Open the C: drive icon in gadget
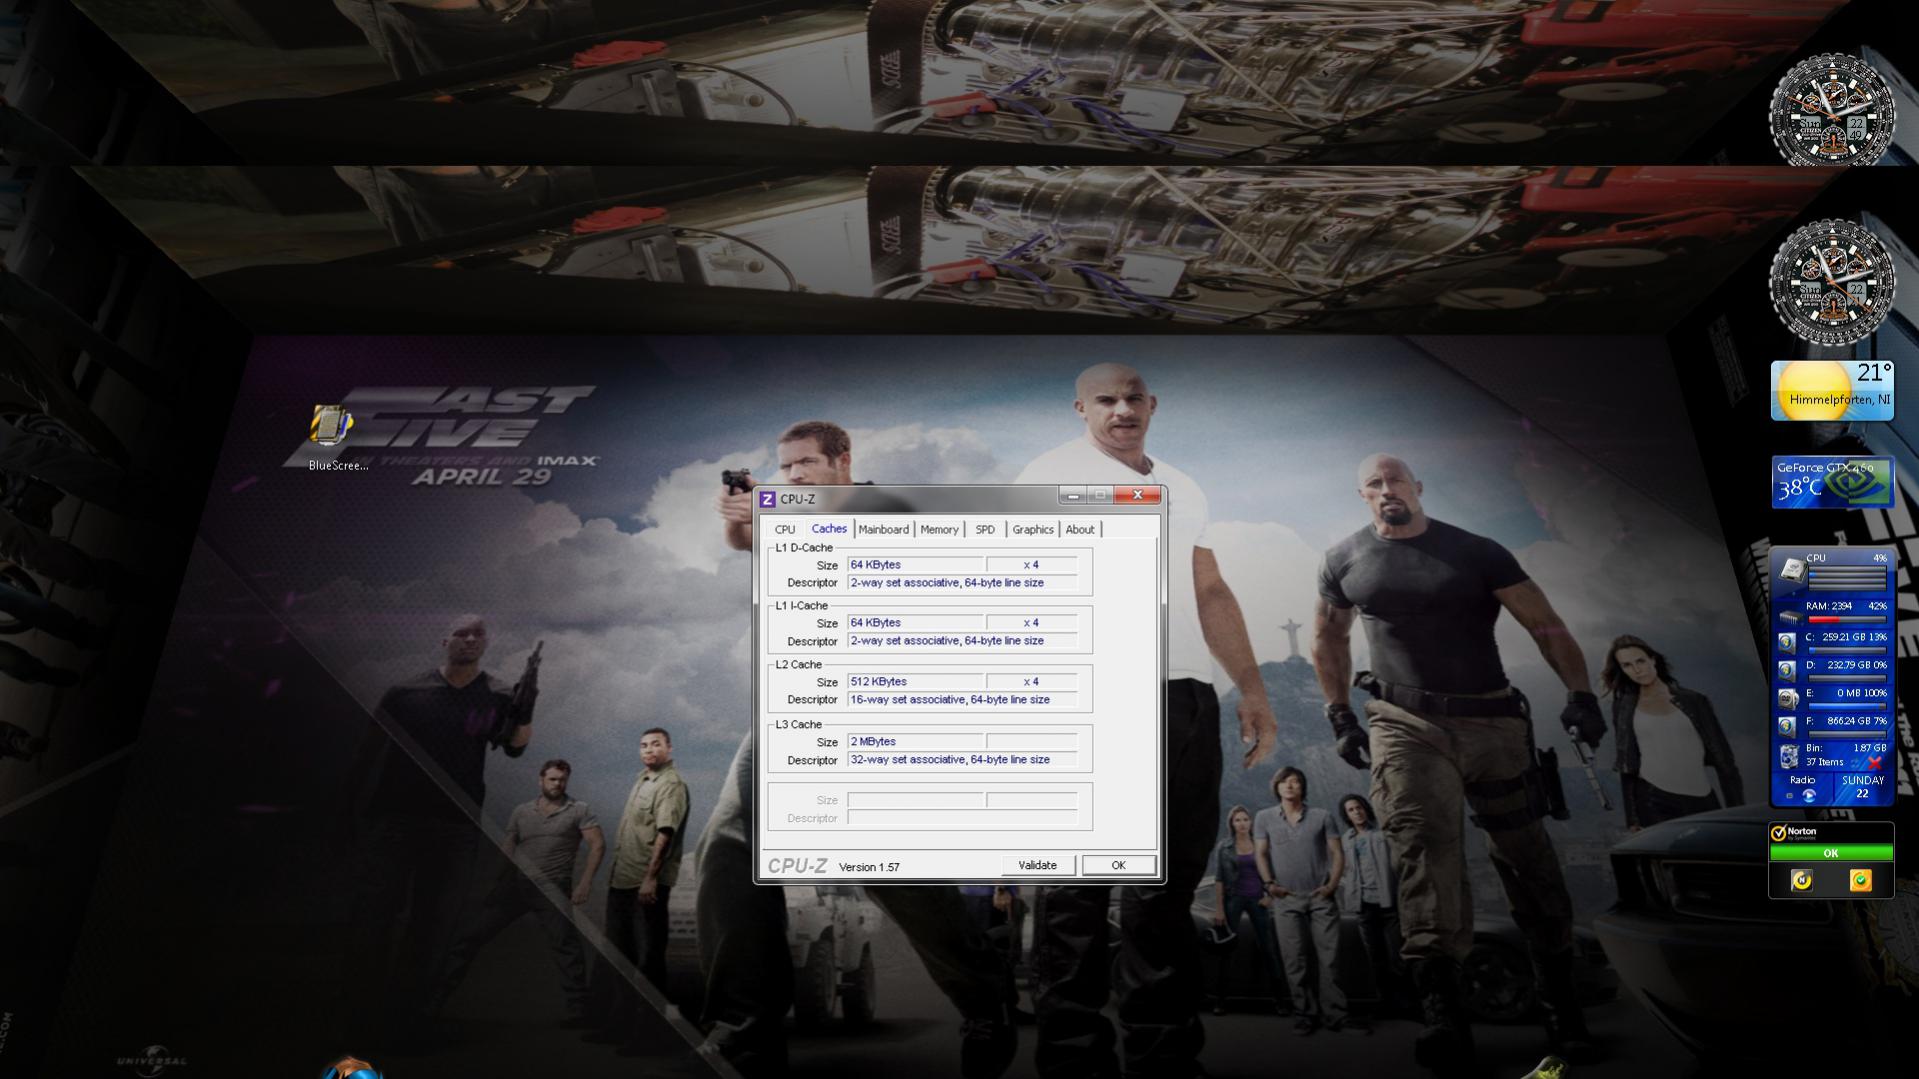 1787,642
